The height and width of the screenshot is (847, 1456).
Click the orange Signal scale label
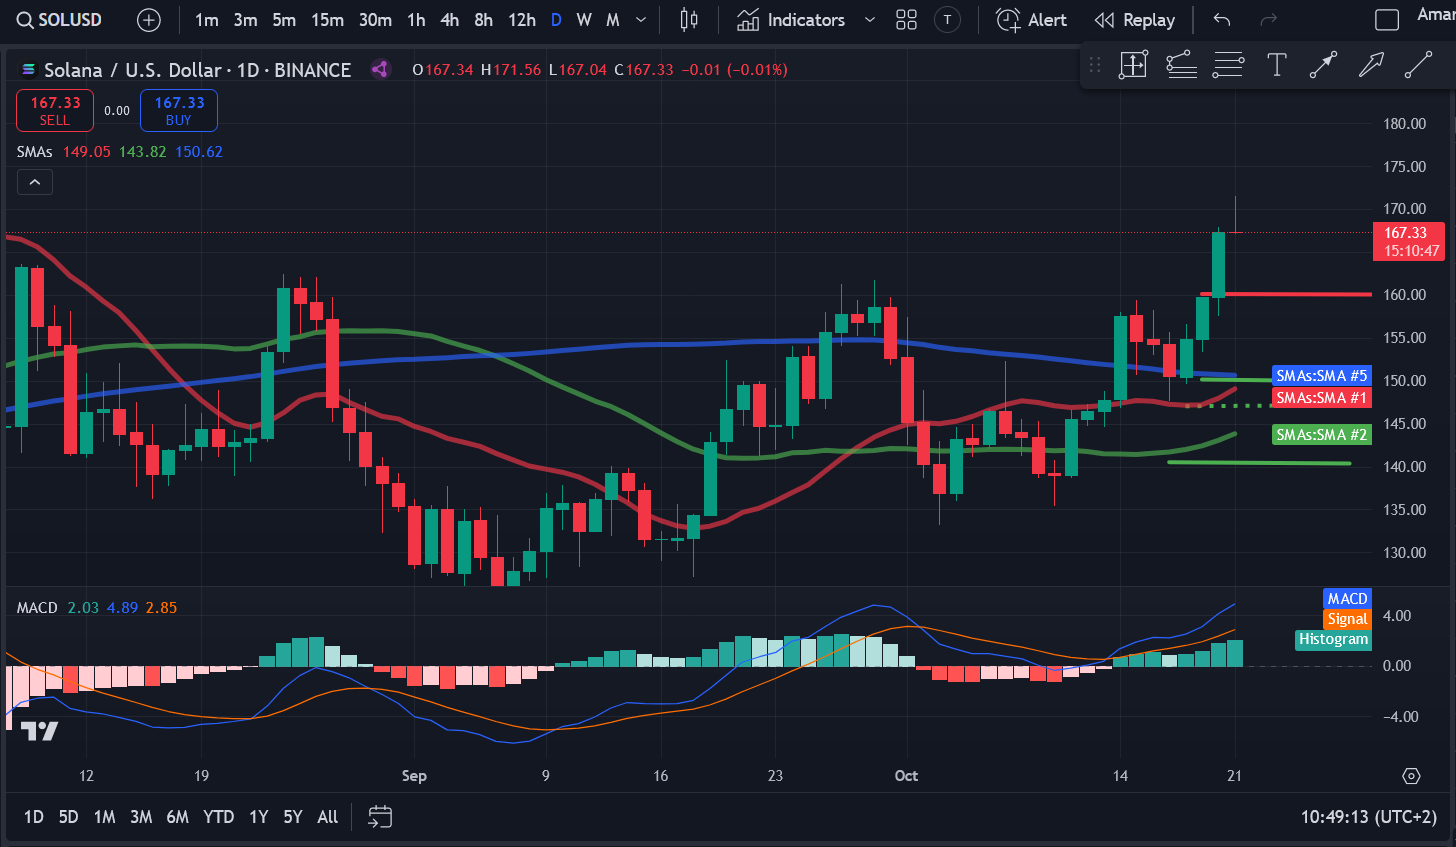click(1347, 619)
